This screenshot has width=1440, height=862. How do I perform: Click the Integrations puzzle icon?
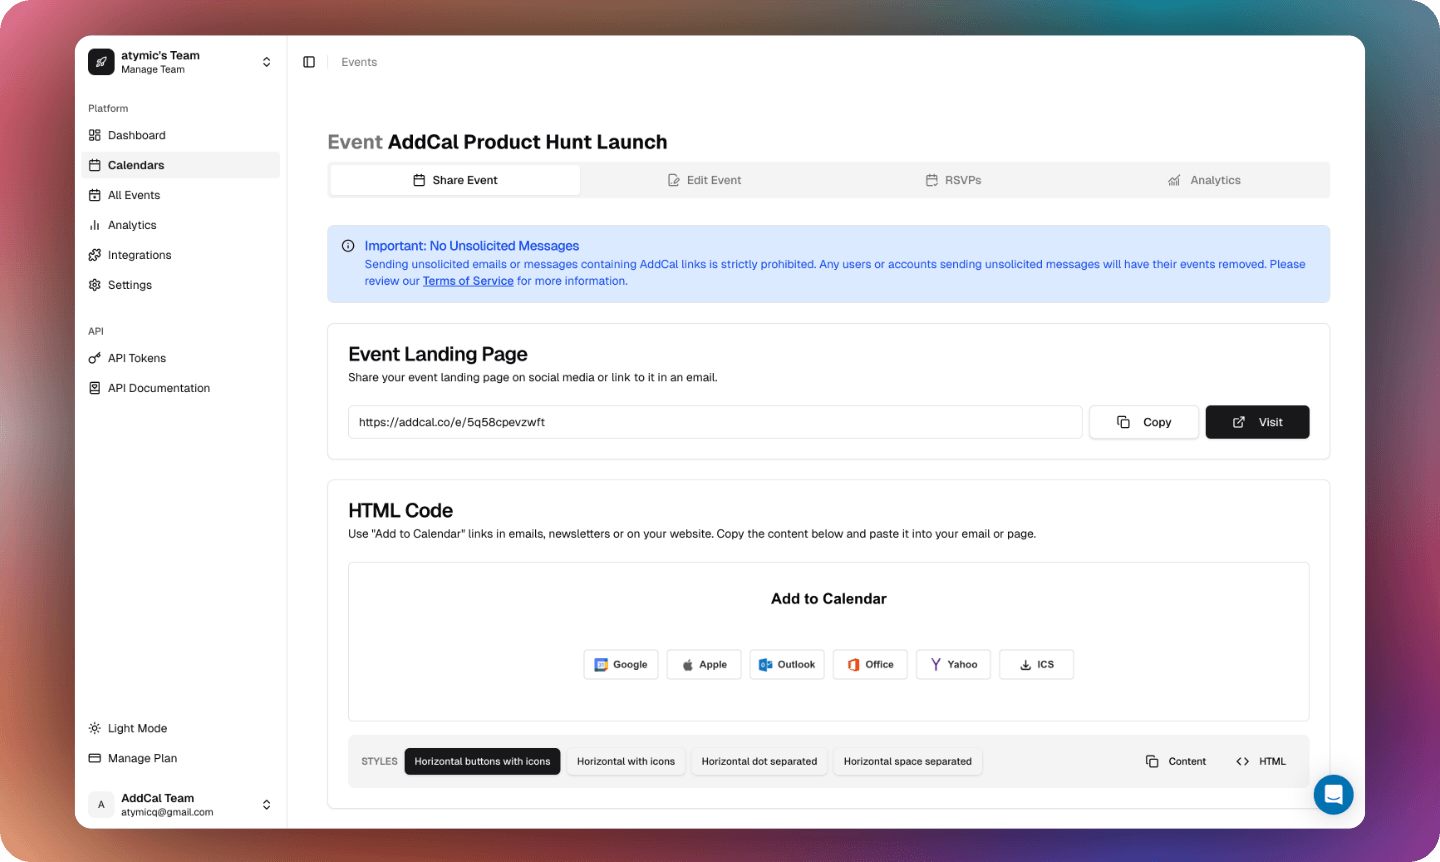(x=95, y=255)
